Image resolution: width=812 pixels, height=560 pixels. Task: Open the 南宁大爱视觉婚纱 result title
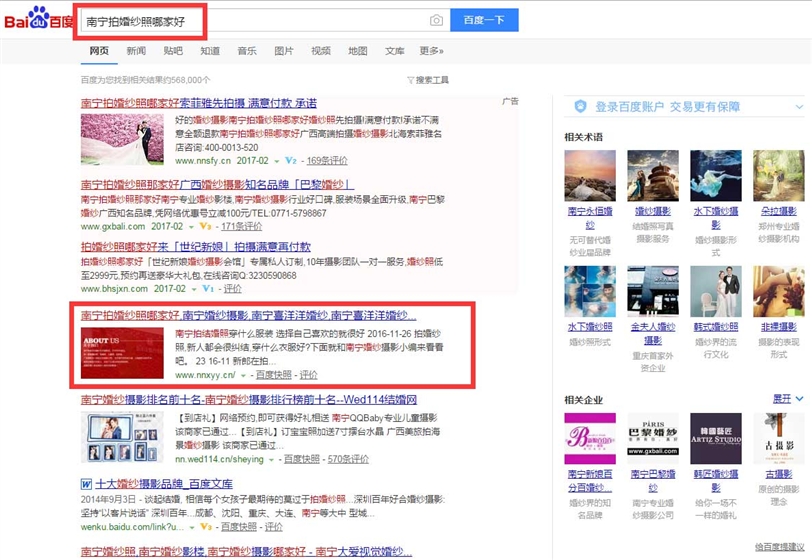246,552
